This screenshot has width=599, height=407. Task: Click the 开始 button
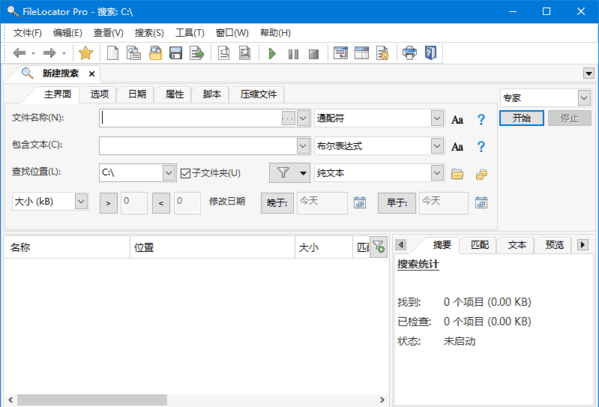coord(521,118)
